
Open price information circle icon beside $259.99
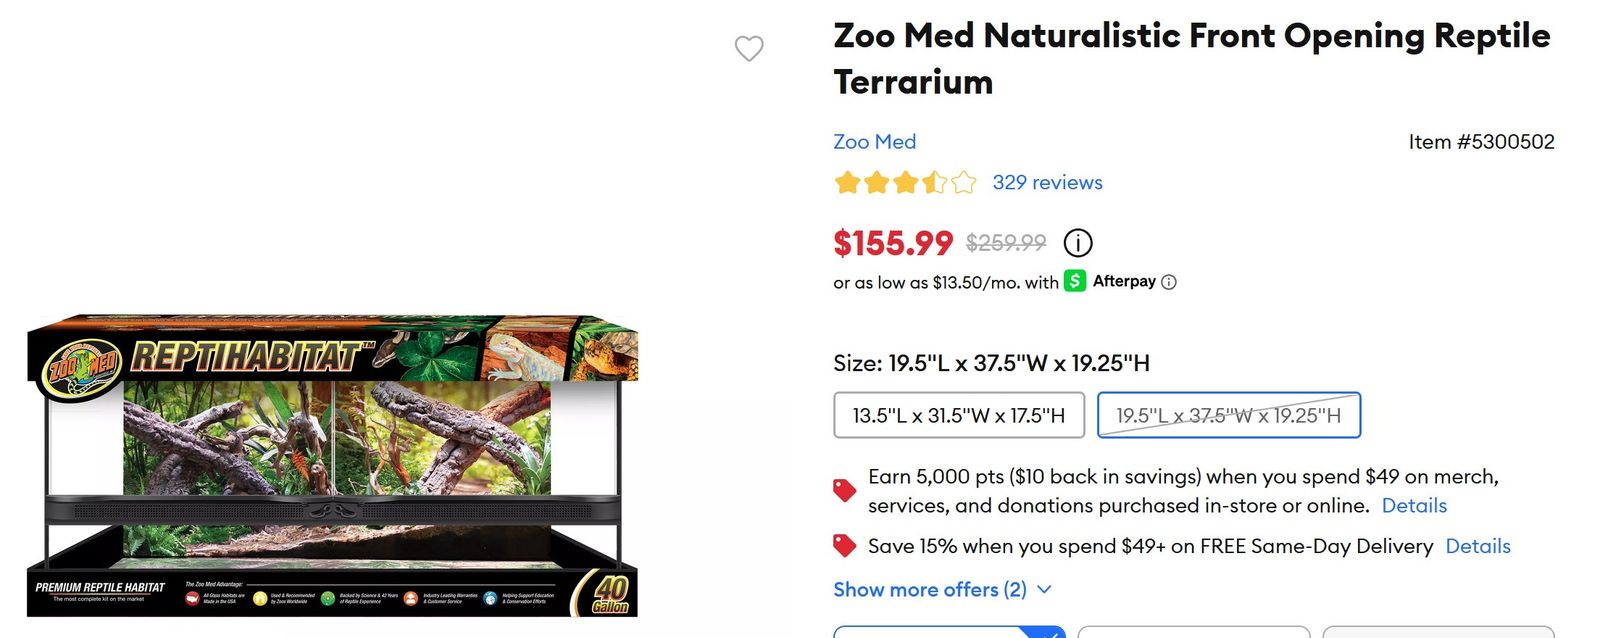point(1077,243)
